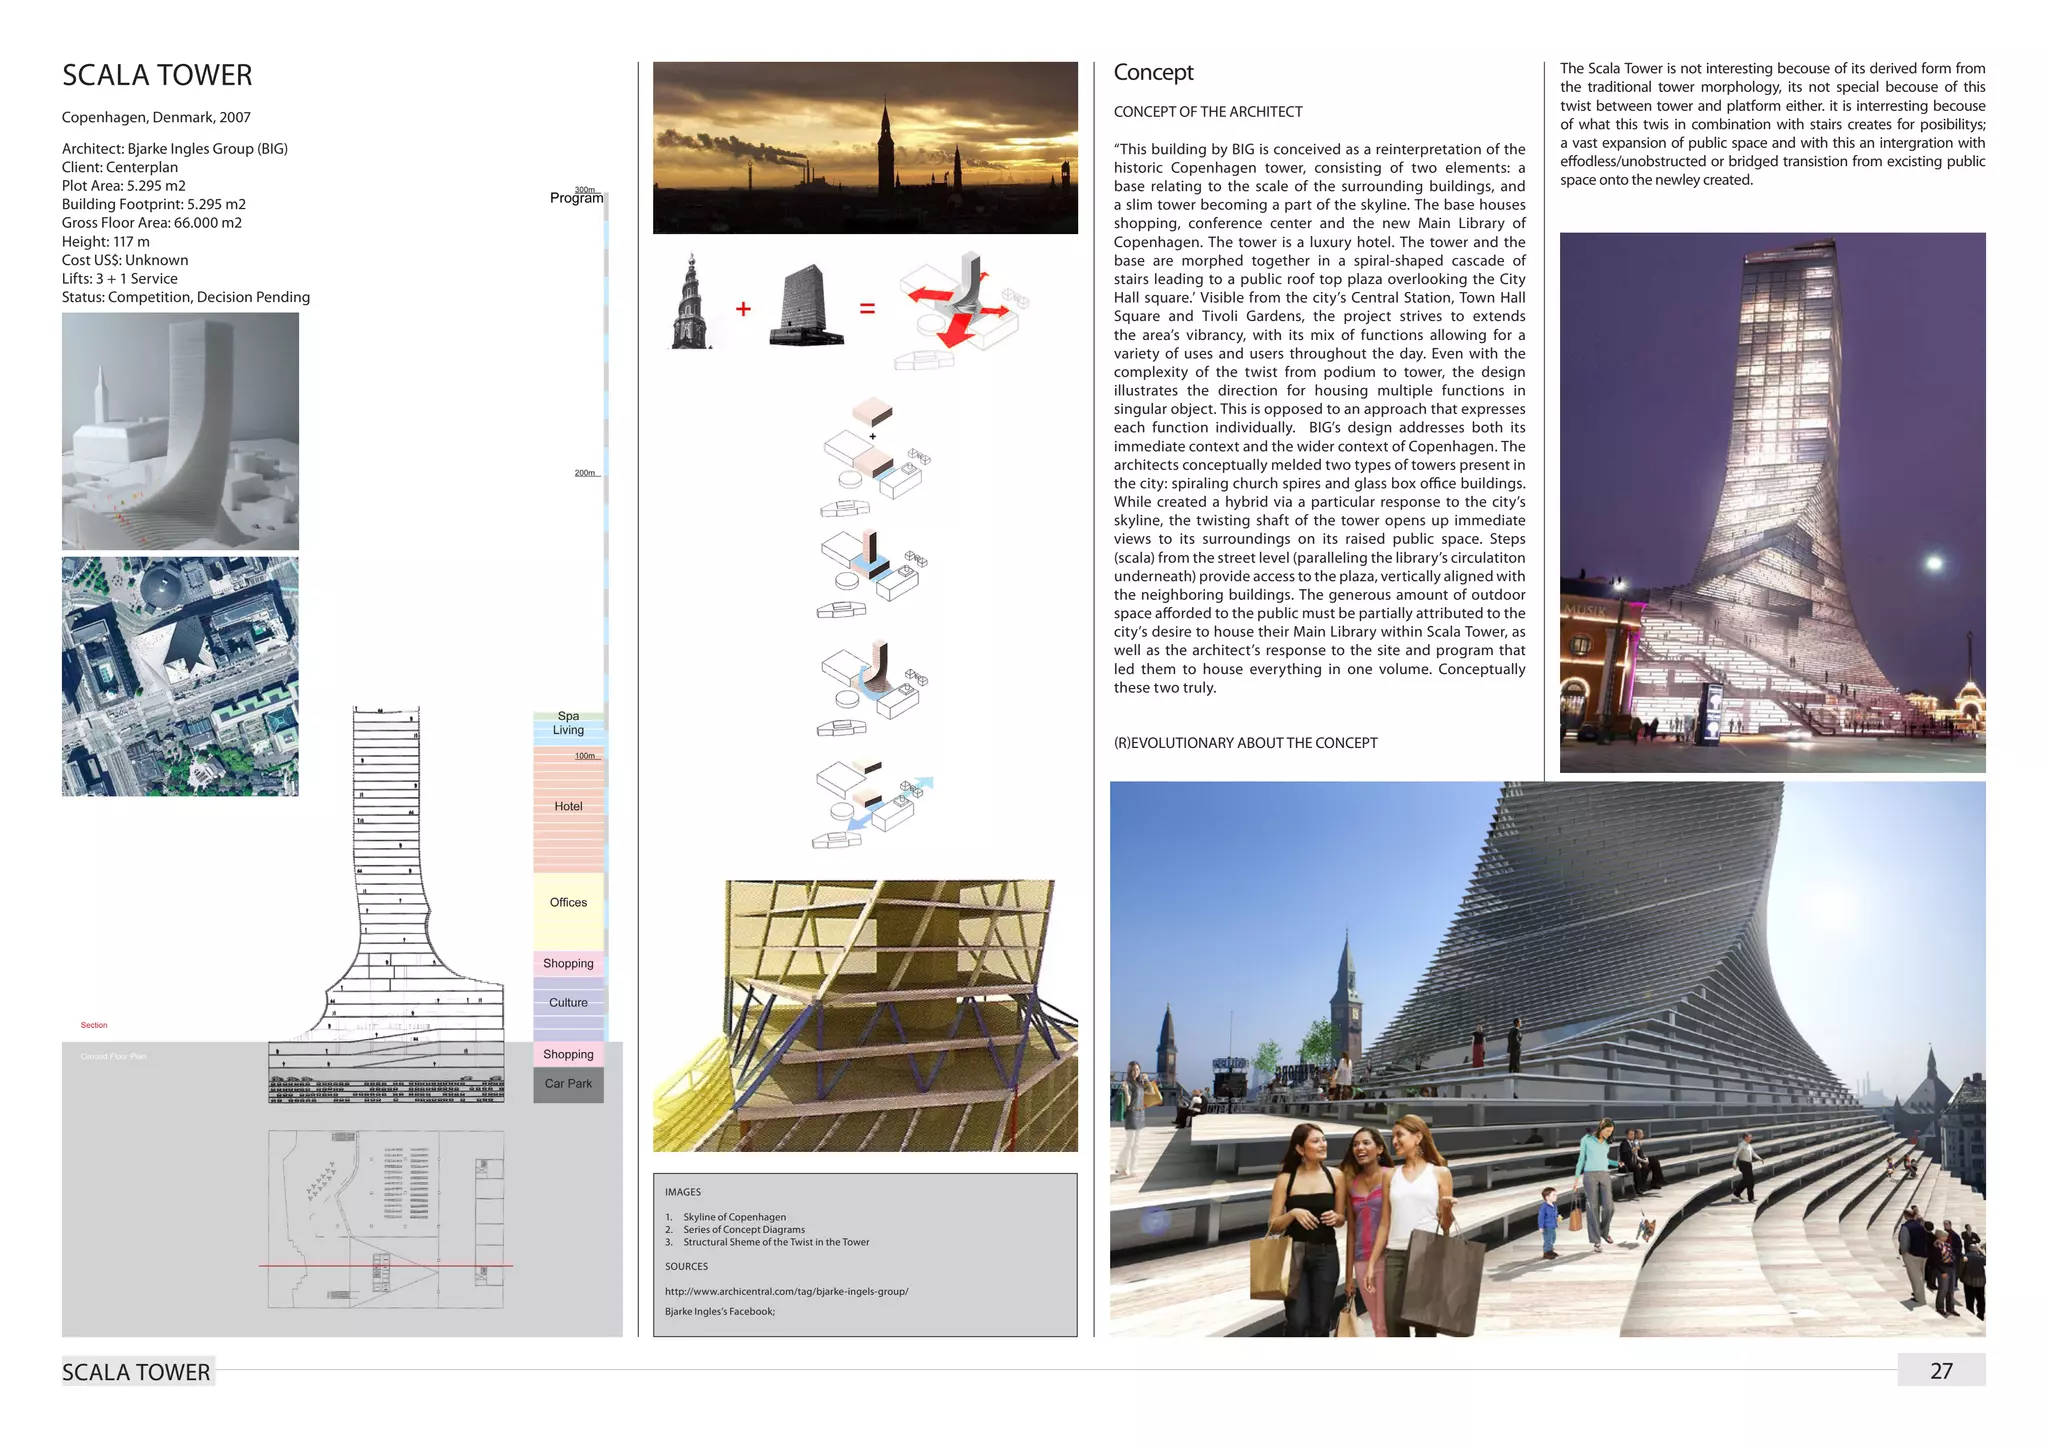
Task: Open the archicentral.com source URL
Action: [x=786, y=1291]
